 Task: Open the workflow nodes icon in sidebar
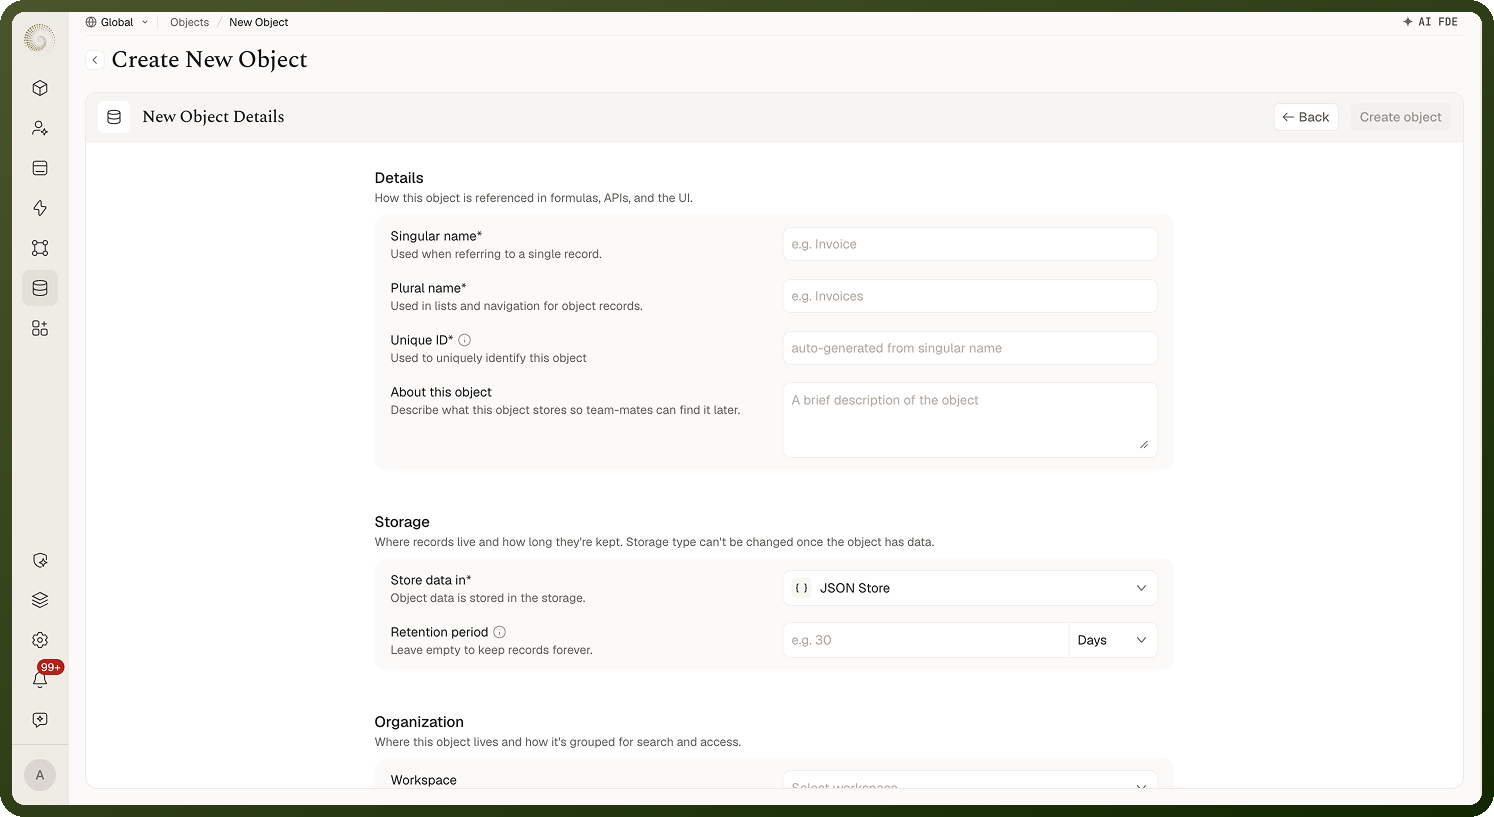40,248
